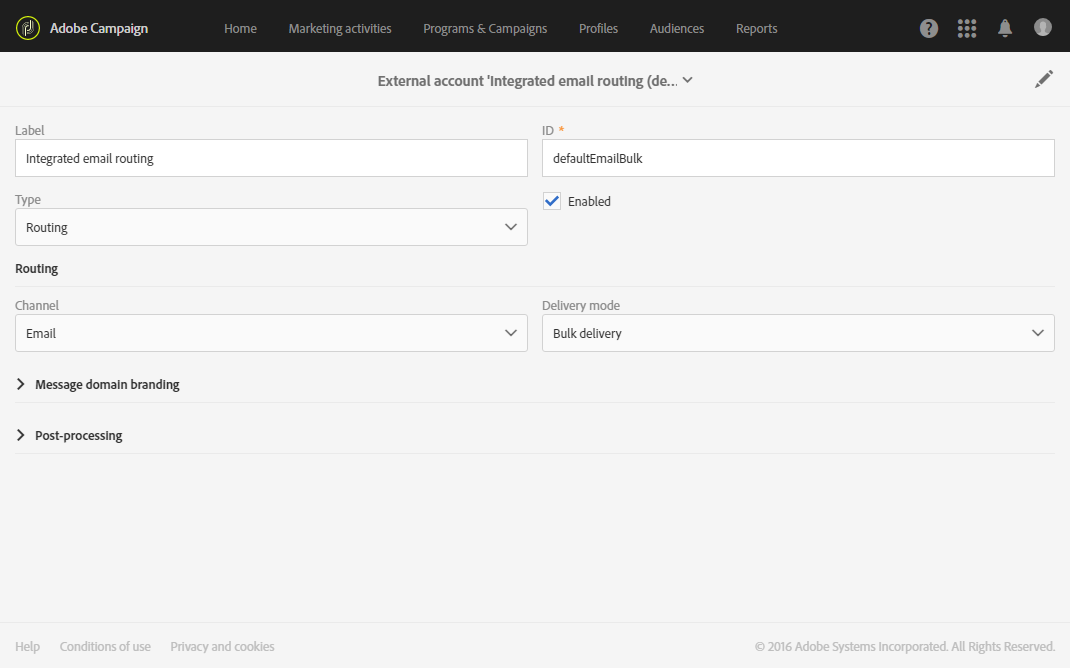Open the Conditions of use link
Screen dimensions: 1070x668
tap(105, 647)
